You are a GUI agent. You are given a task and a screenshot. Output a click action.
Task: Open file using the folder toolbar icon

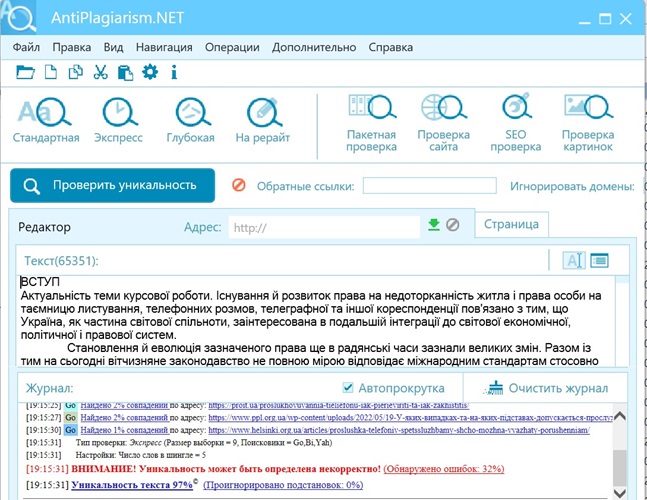25,72
